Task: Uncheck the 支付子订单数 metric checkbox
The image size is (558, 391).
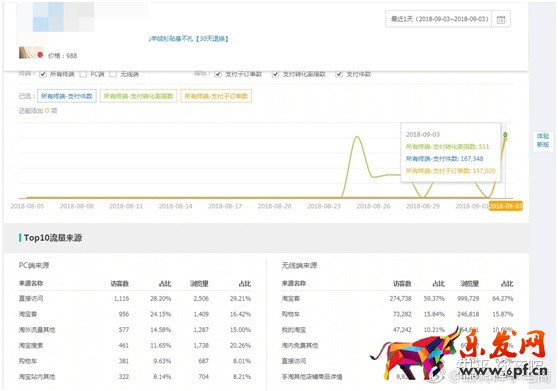Action: pyautogui.click(x=218, y=74)
